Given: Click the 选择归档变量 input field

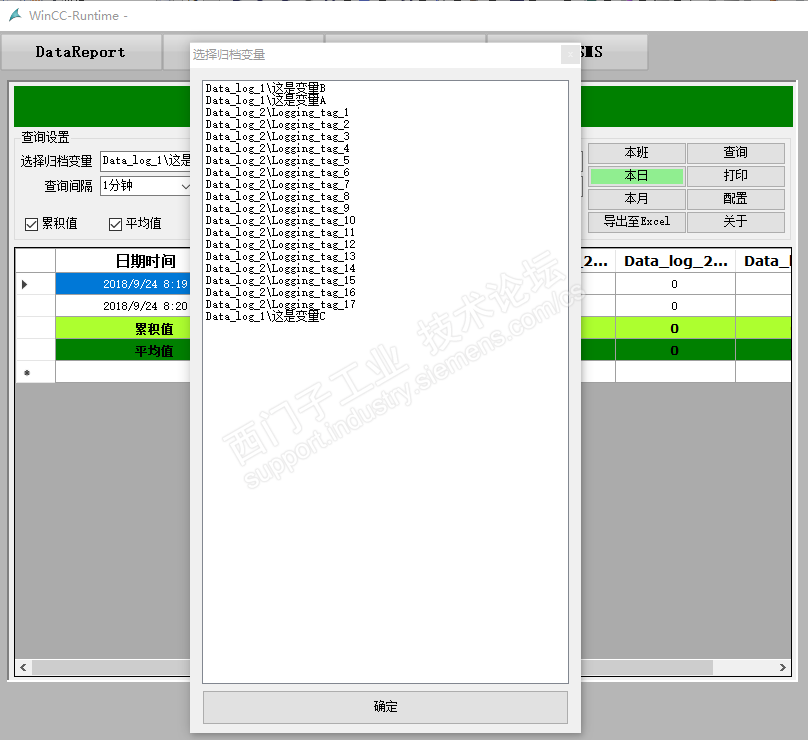Looking at the screenshot, I should pos(145,161).
